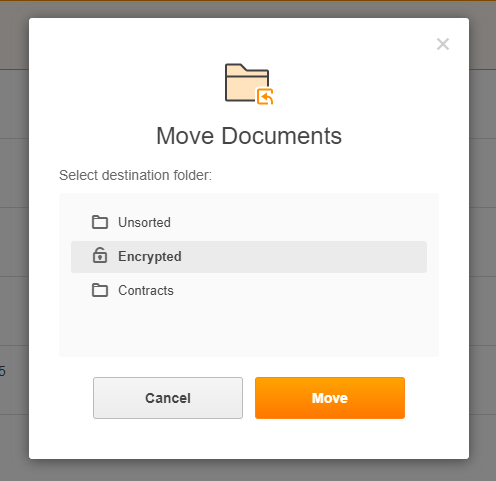Confirm with the orange Move button

pyautogui.click(x=330, y=398)
